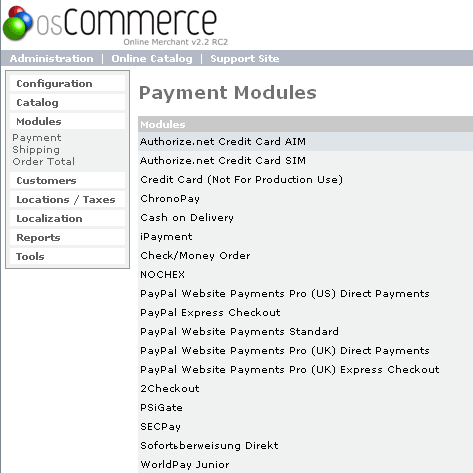
Task: Select the SECPay module row
Action: (305, 426)
